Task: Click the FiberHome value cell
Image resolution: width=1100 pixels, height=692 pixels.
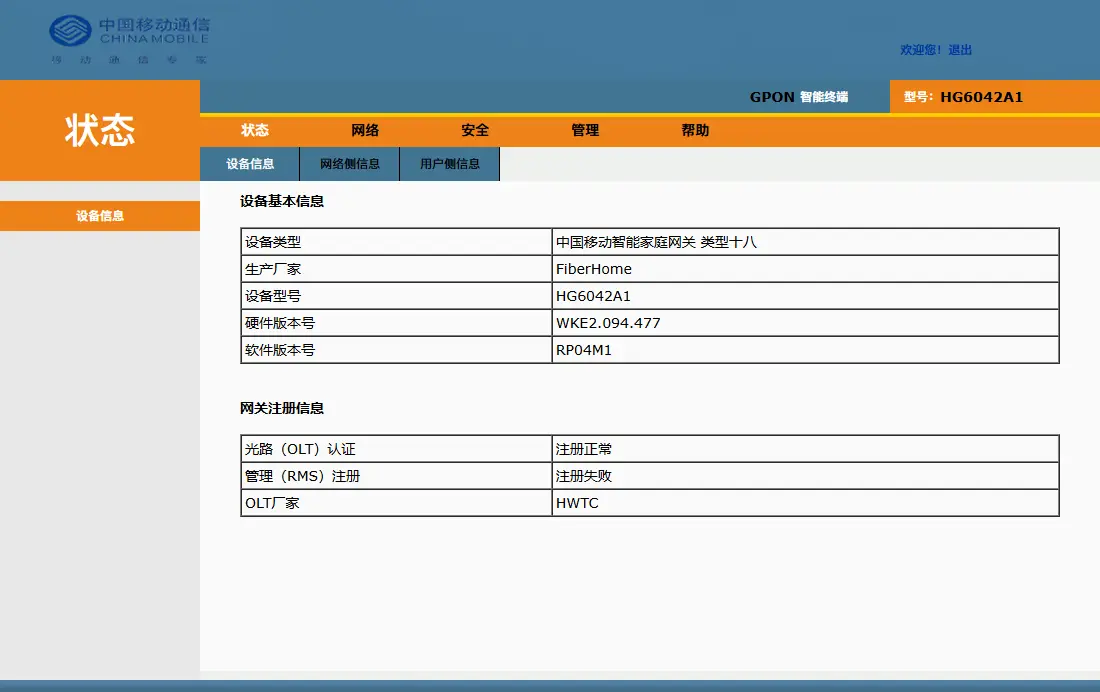Action: [x=805, y=269]
